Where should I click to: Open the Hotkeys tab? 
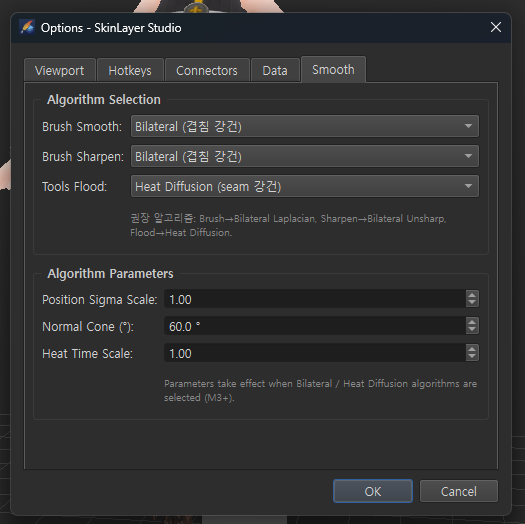point(130,70)
